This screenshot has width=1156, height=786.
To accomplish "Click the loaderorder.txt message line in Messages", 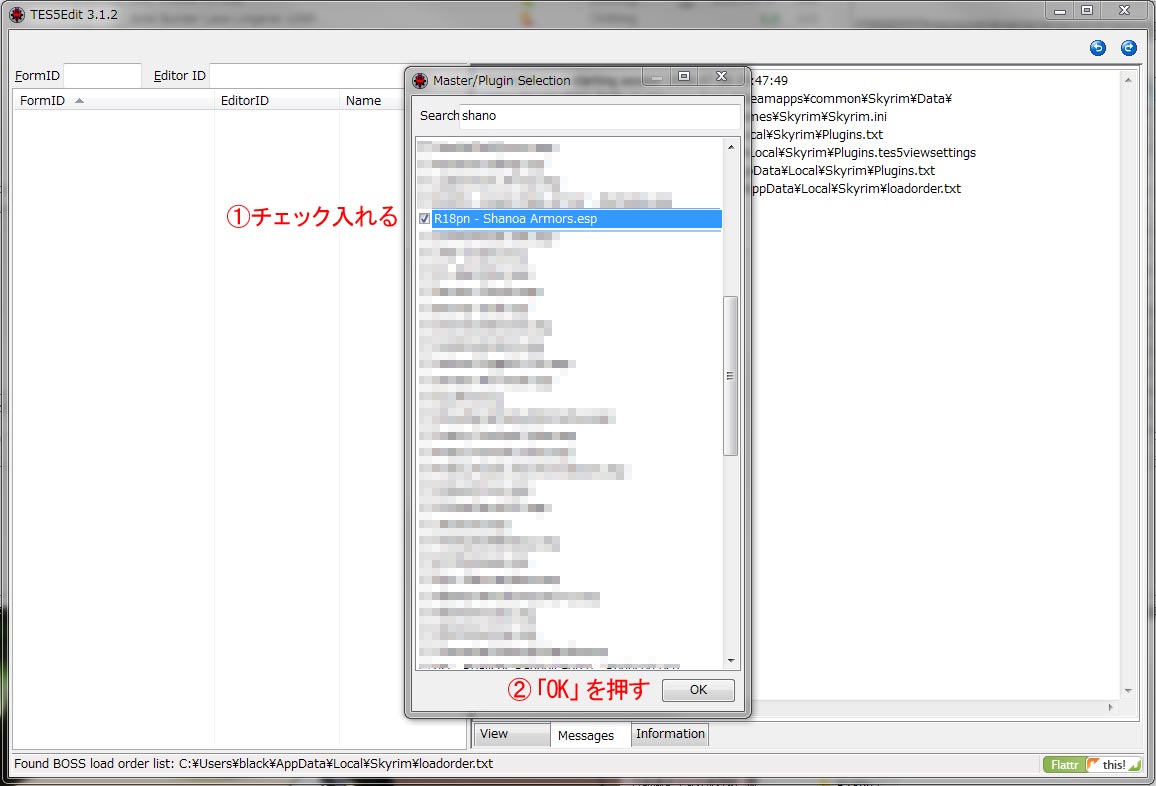I will click(855, 189).
